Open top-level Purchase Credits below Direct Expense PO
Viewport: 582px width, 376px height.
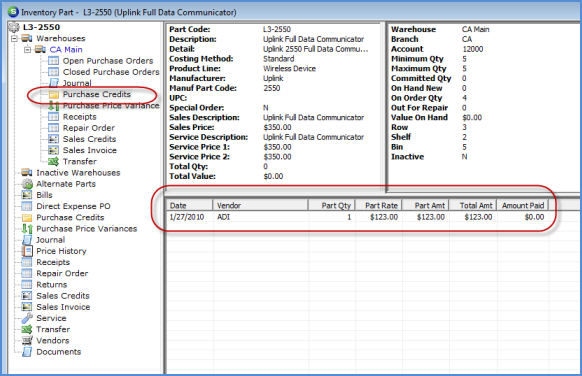point(70,218)
